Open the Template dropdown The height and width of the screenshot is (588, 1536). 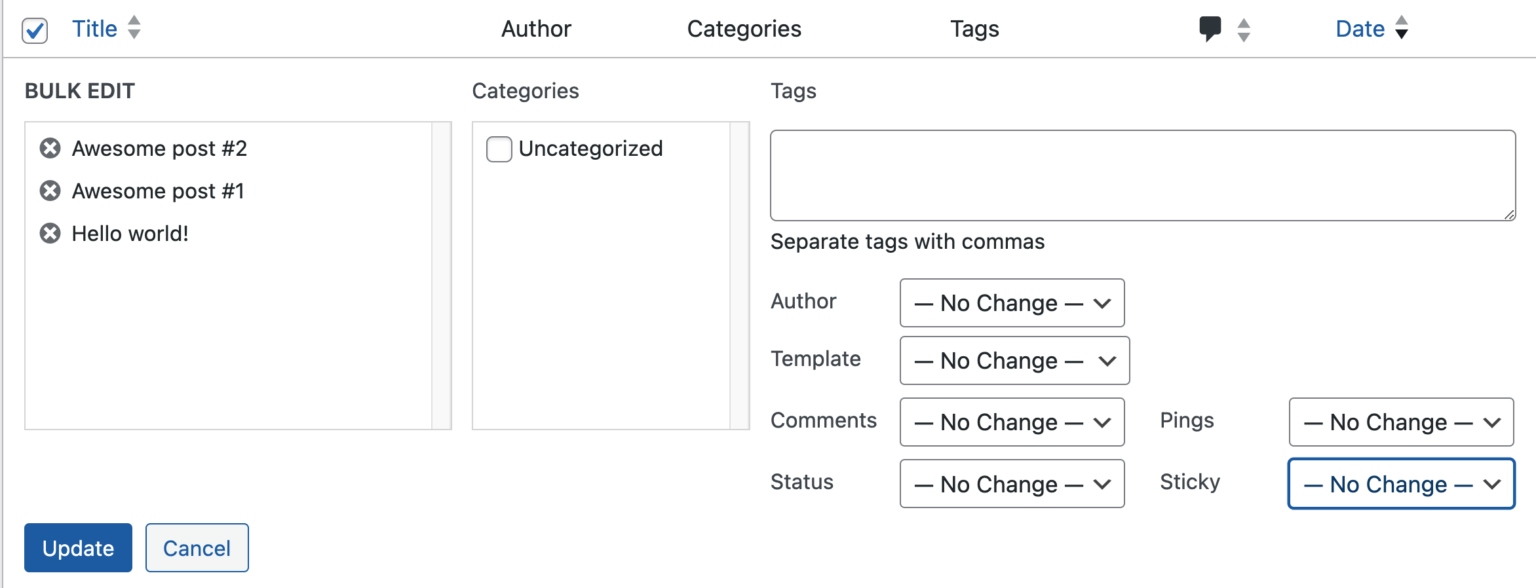[1014, 360]
